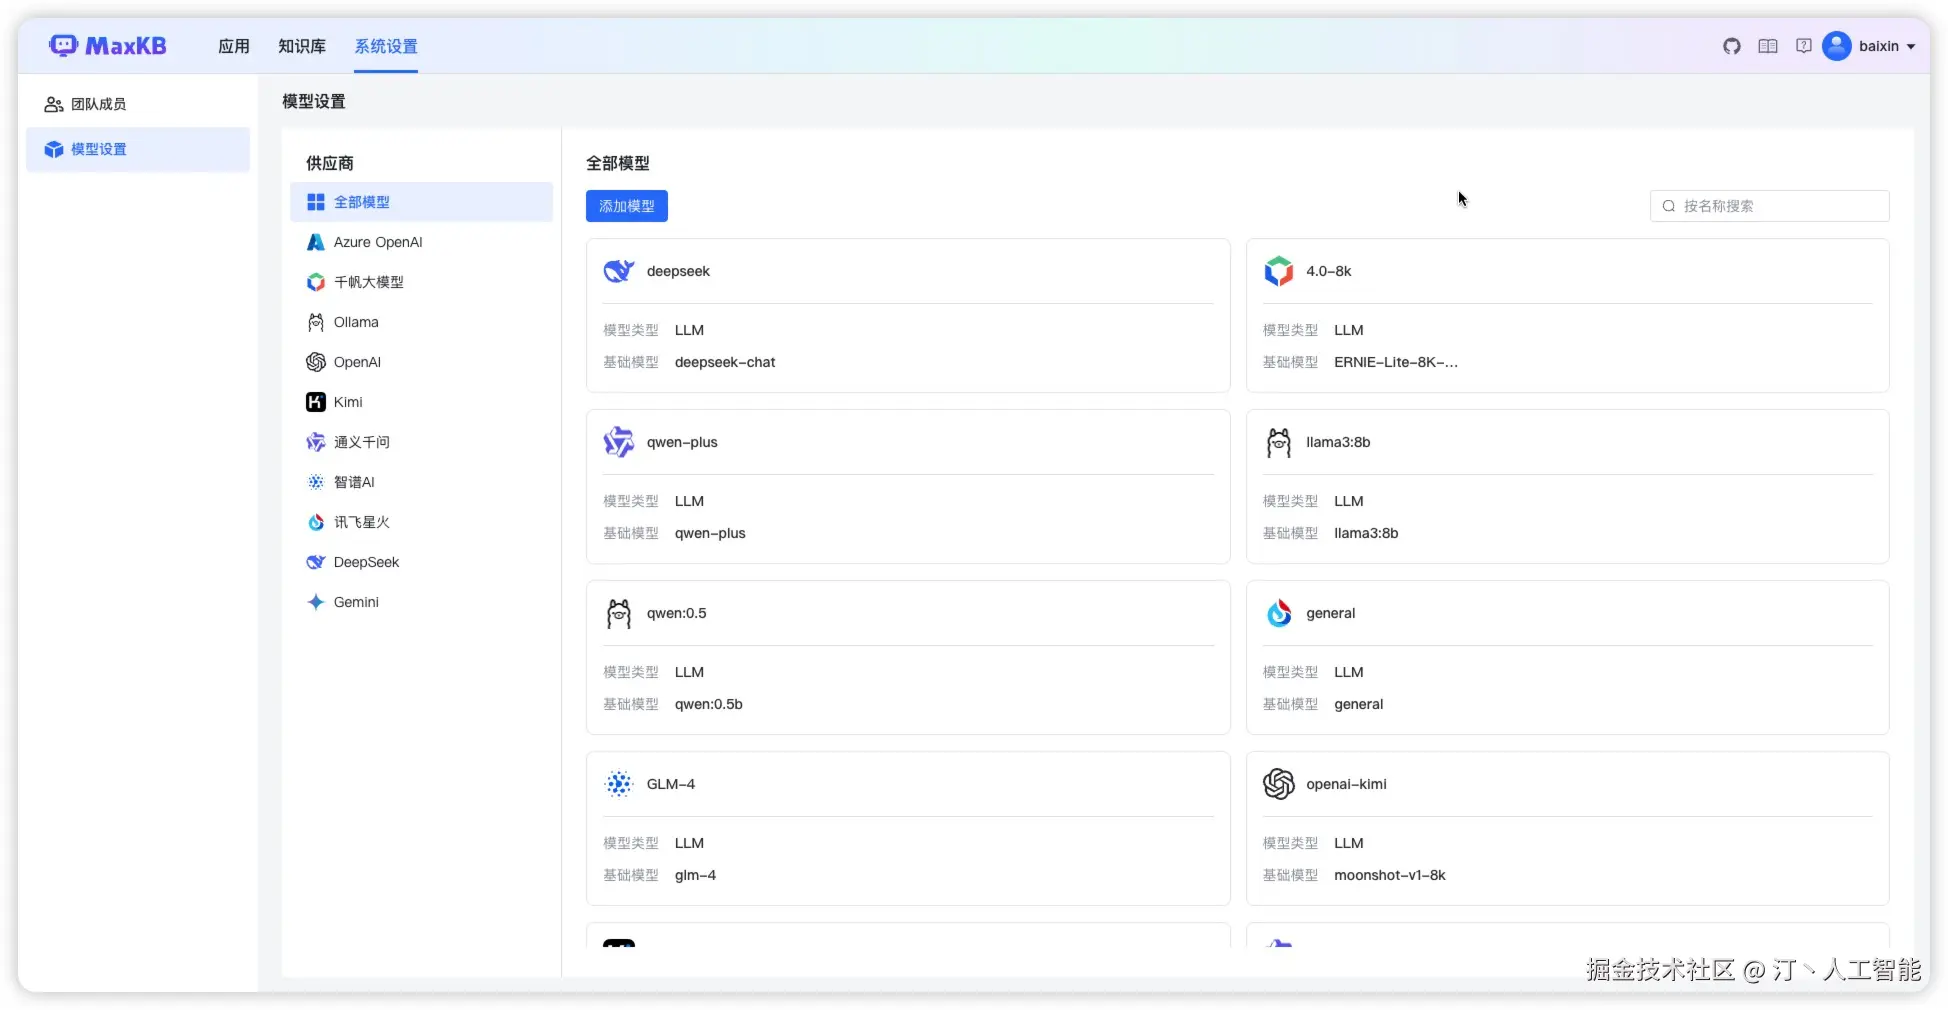Focus the 按名称搜索 search field

pyautogui.click(x=1769, y=206)
